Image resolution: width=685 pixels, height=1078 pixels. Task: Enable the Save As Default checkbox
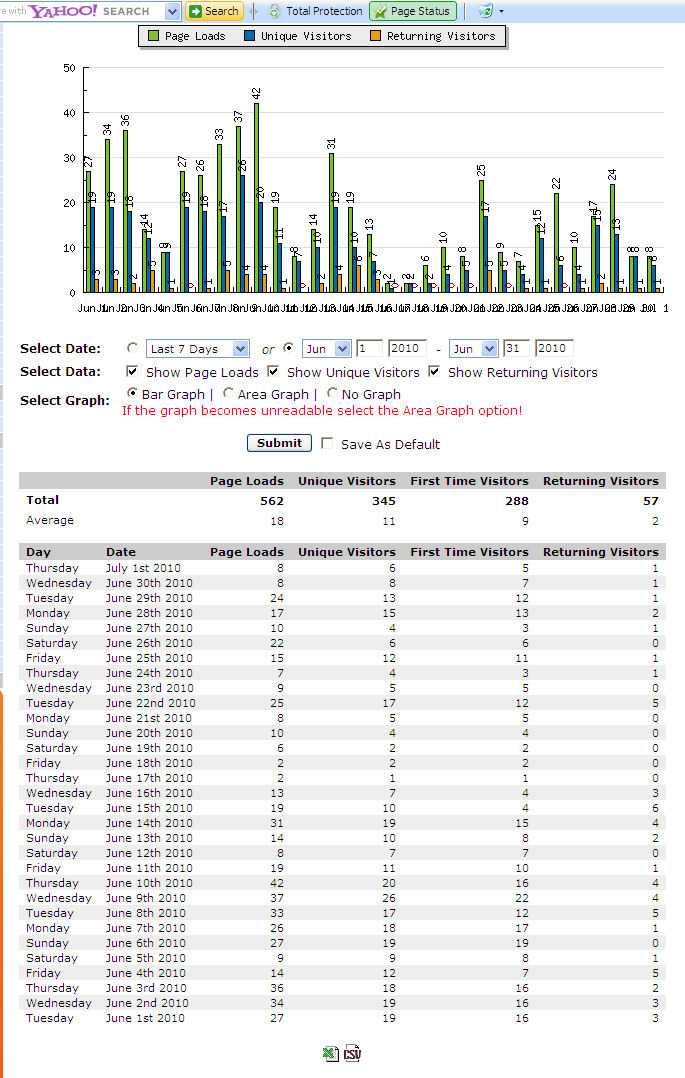coord(327,443)
